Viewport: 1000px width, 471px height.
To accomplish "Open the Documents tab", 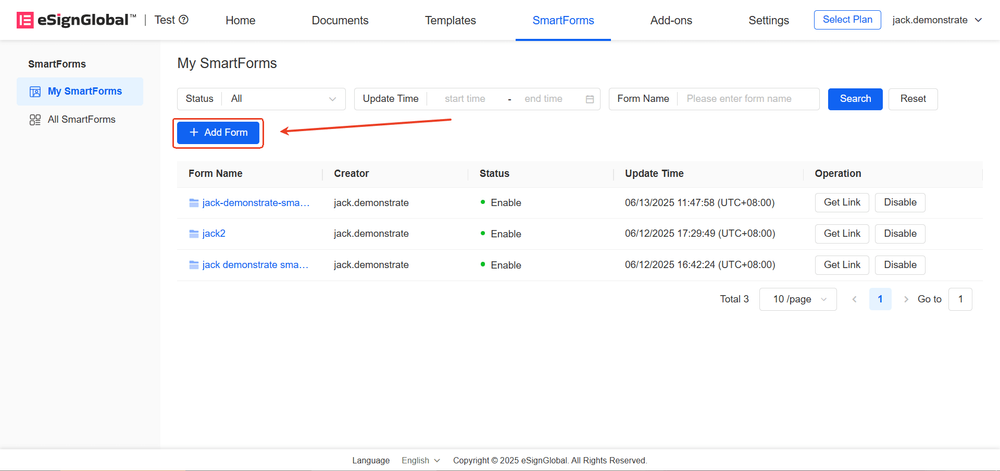I will coord(340,20).
